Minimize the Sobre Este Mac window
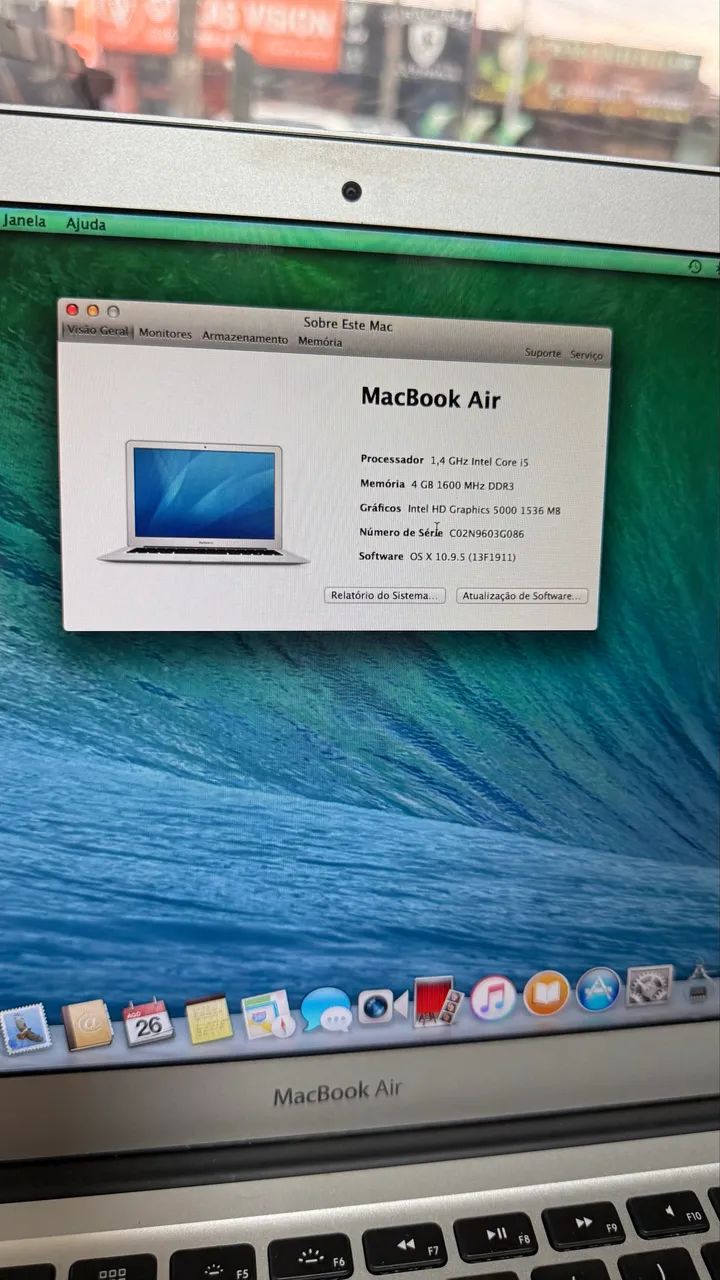 93,311
